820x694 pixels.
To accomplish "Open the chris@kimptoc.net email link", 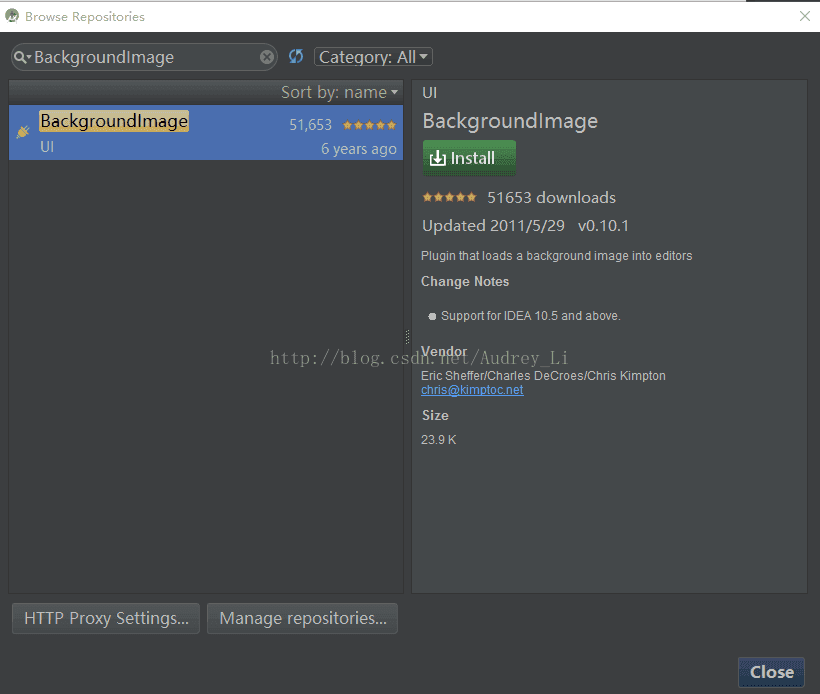I will [472, 390].
